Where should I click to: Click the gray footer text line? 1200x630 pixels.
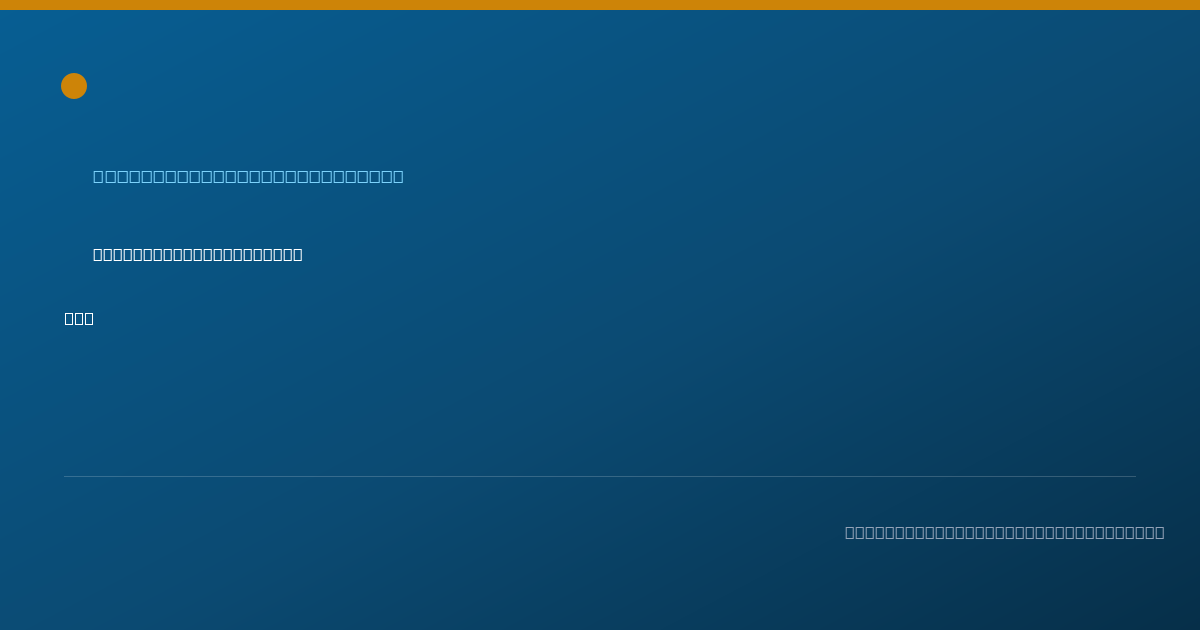[1005, 532]
